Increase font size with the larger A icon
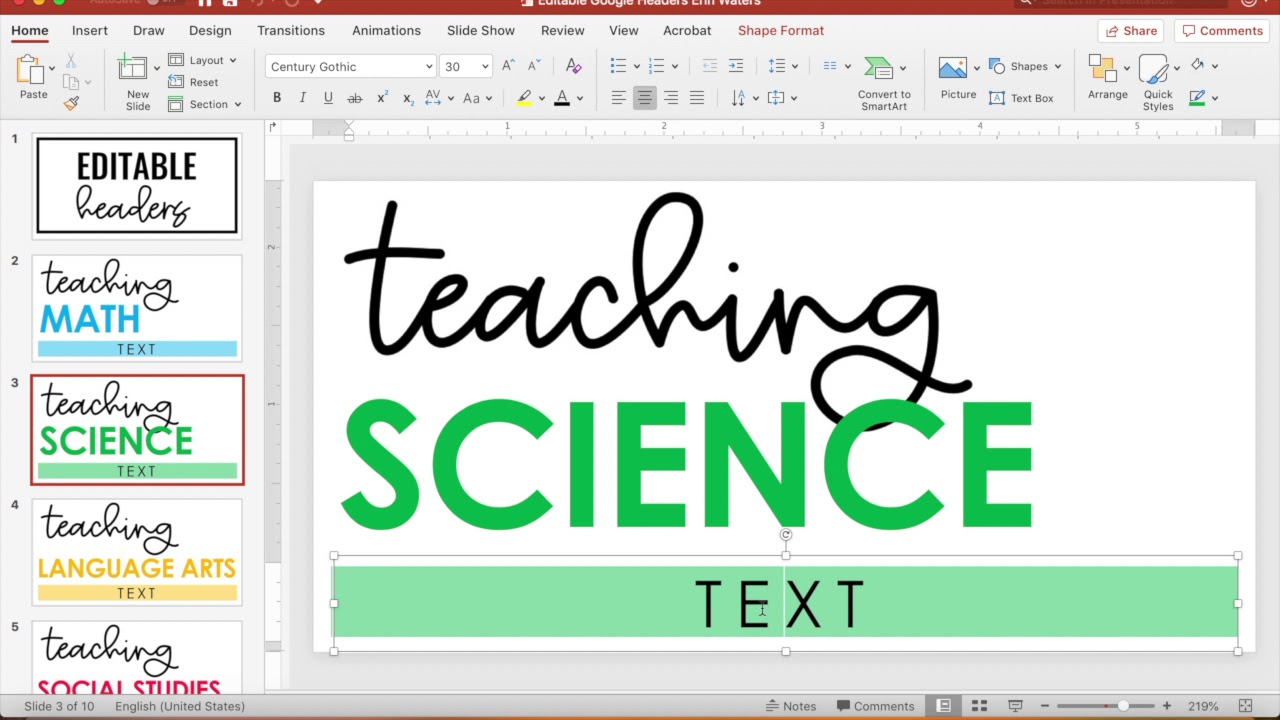 tap(508, 66)
